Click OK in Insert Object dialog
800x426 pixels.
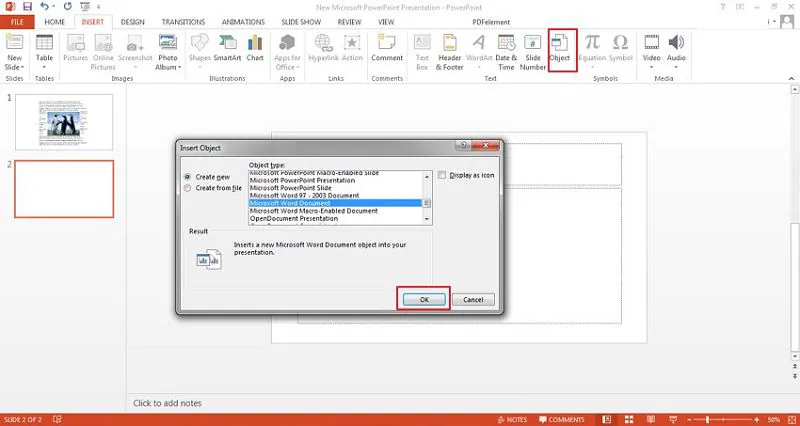coord(424,299)
